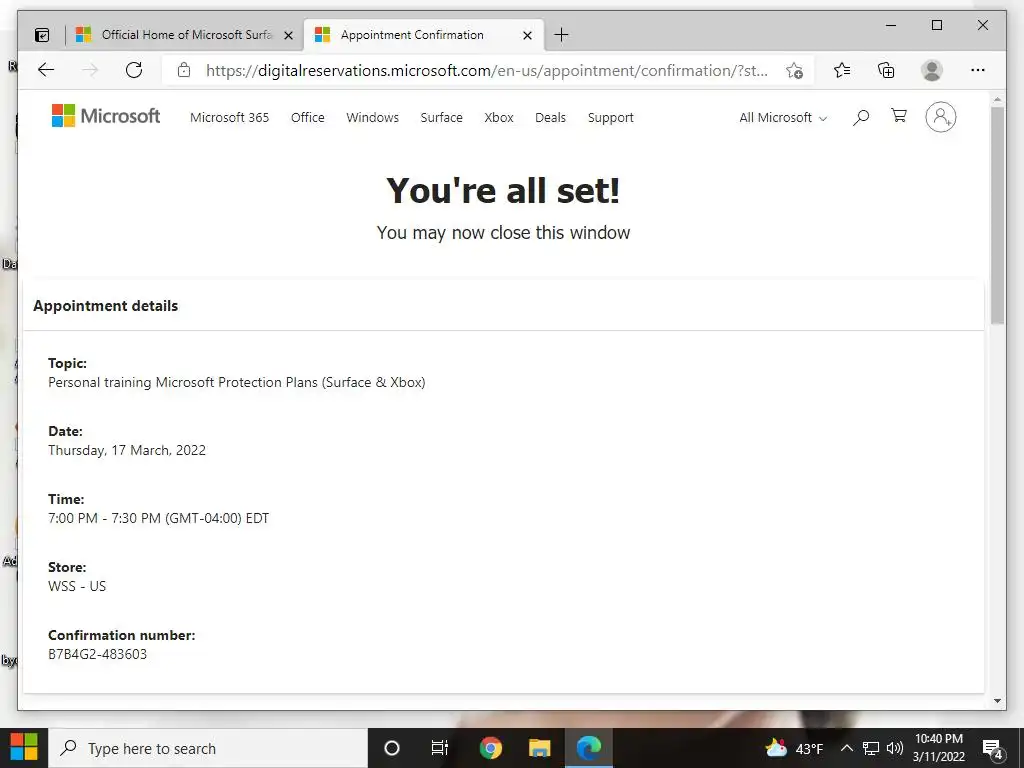The image size is (1024, 768).
Task: Open the Windows Start menu
Action: (x=24, y=748)
